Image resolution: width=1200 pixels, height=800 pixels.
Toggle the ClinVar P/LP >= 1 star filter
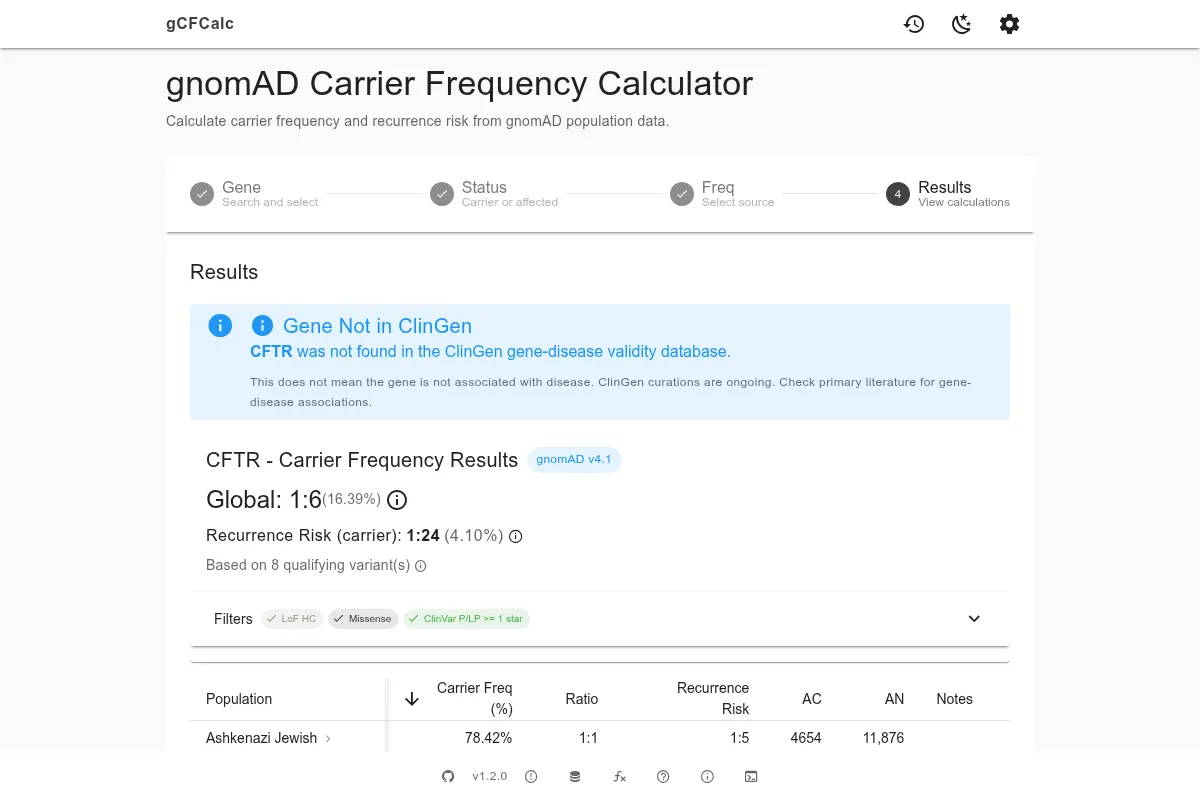[466, 618]
